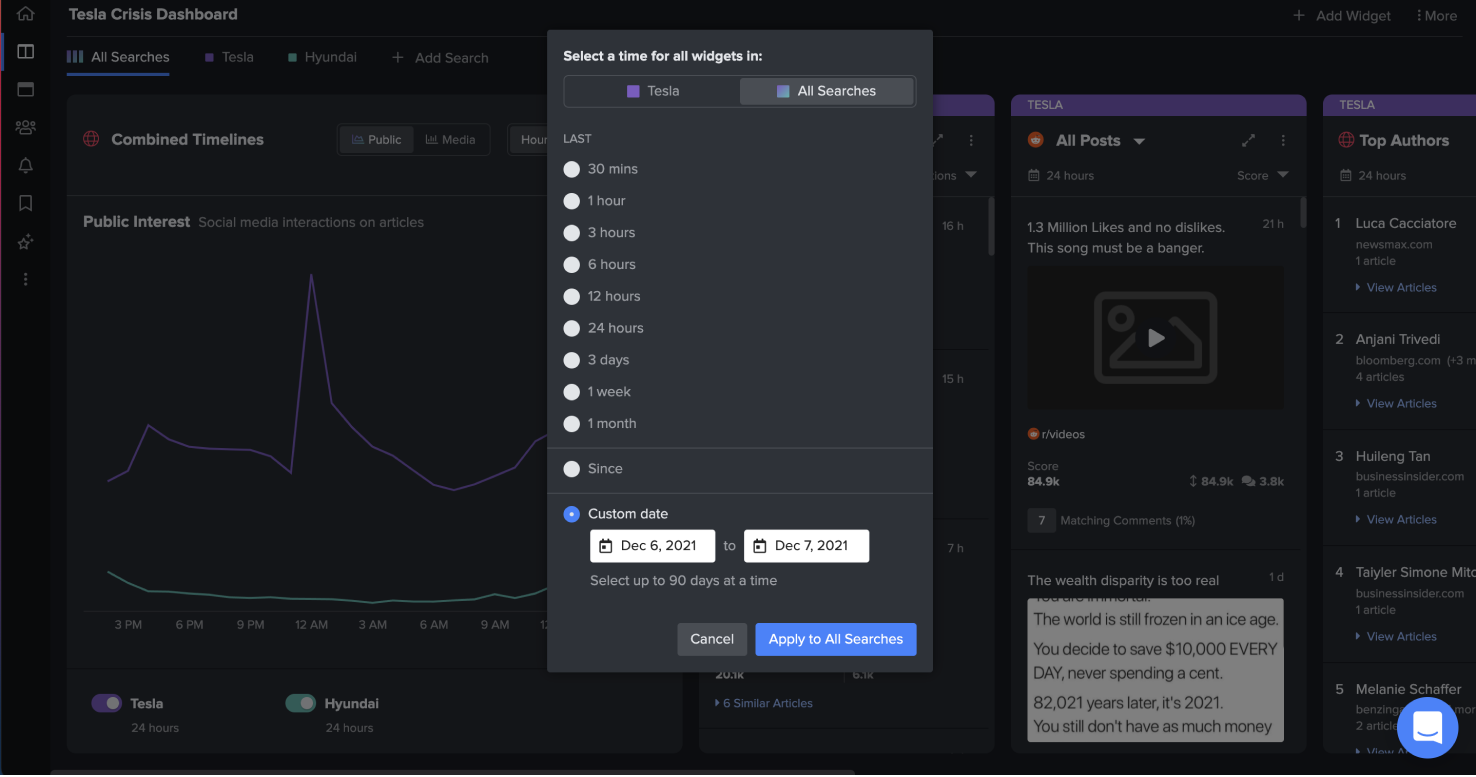
Task: Select the Since radio option
Action: pos(572,469)
